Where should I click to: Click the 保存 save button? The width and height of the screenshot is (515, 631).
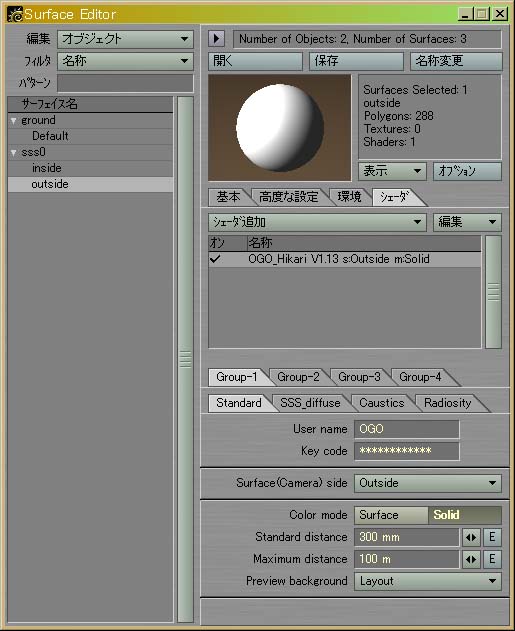click(356, 61)
